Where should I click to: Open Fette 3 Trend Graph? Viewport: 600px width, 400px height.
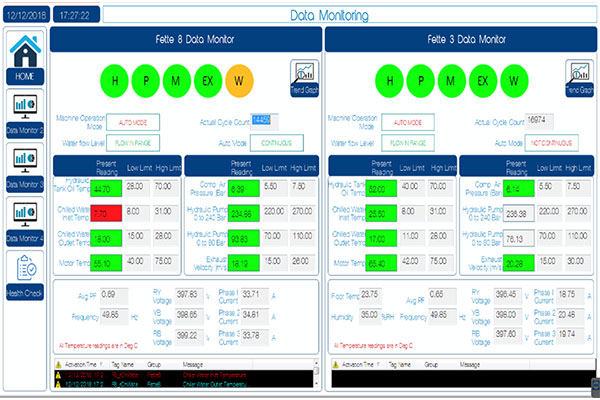click(x=580, y=77)
